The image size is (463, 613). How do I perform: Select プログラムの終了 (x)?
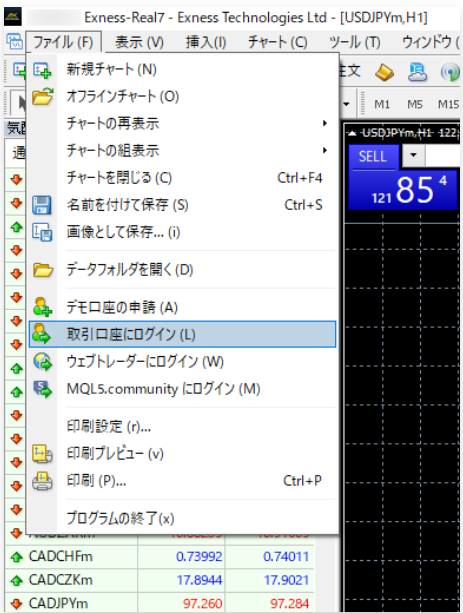pyautogui.click(x=182, y=518)
